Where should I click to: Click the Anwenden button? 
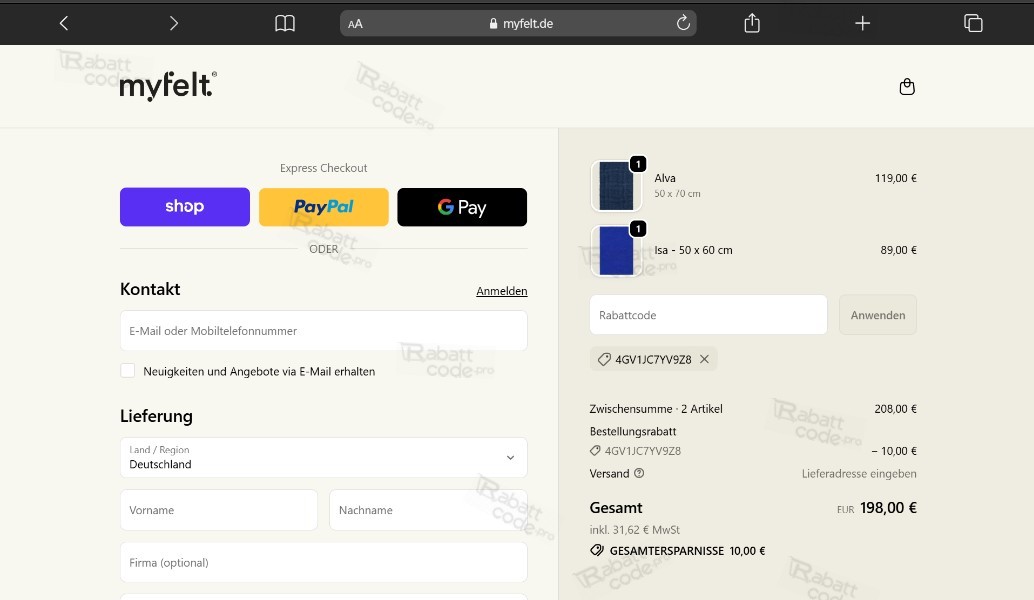[x=878, y=315]
